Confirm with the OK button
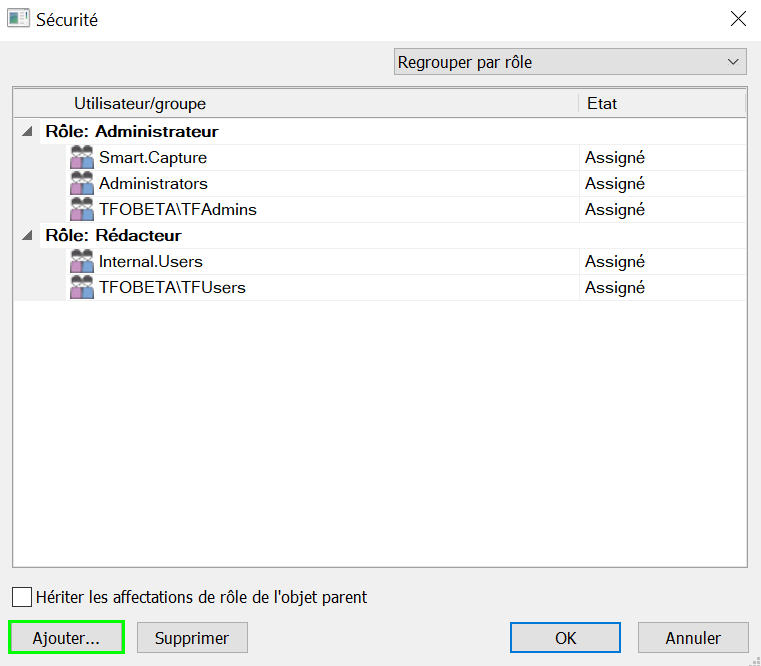This screenshot has width=761, height=666. tap(565, 637)
